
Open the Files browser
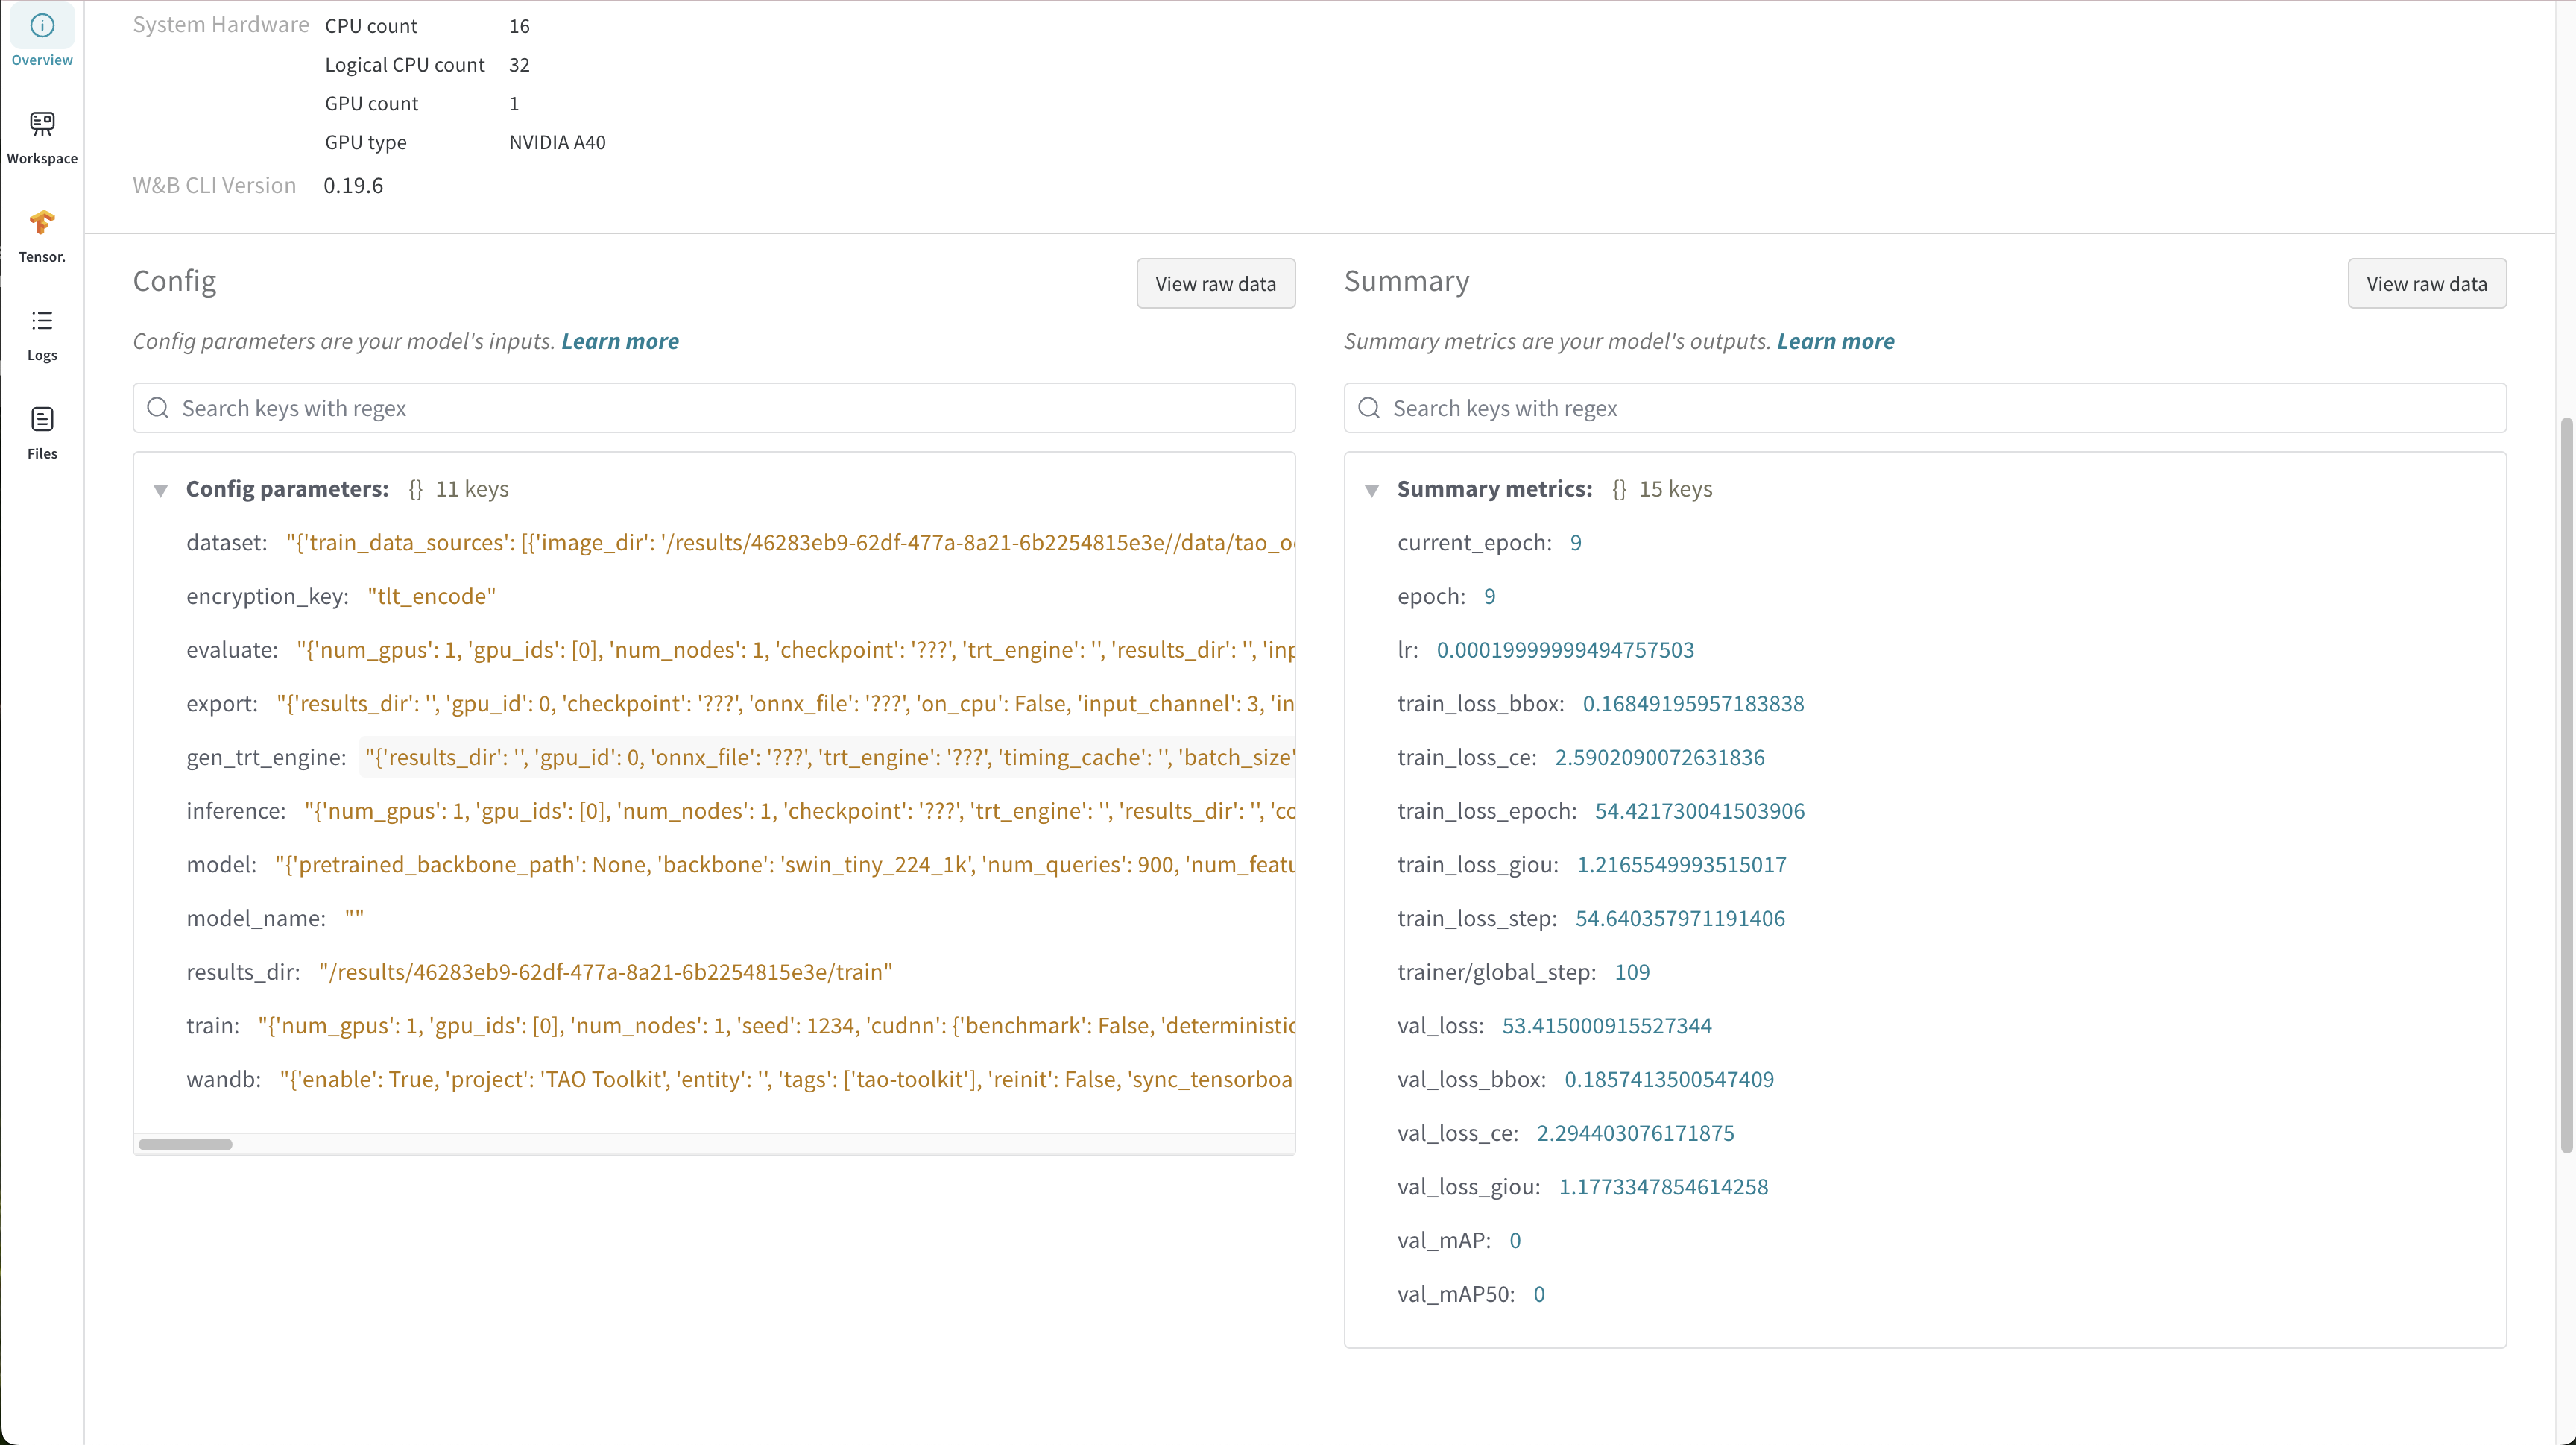click(41, 432)
